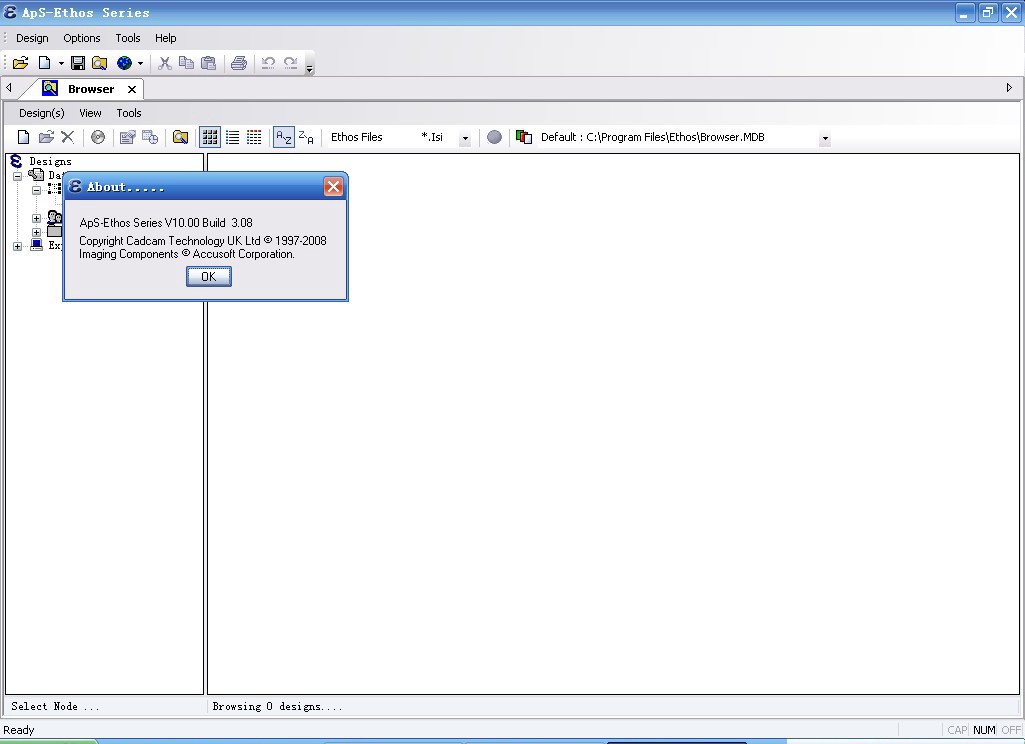Close the About dialog with red X
The height and width of the screenshot is (744, 1025).
[x=333, y=187]
